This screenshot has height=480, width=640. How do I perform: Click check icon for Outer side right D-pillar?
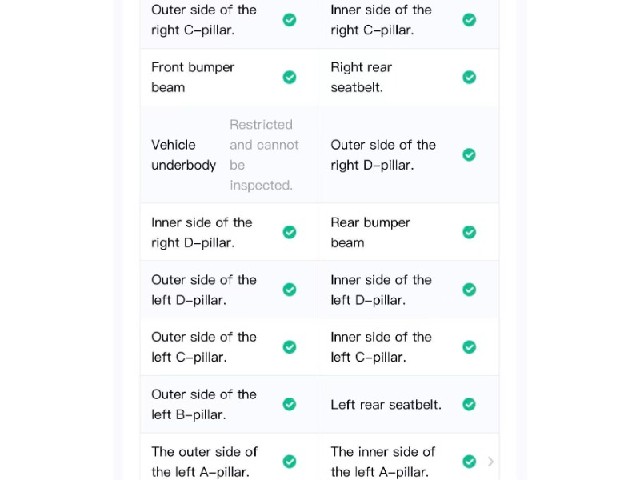pos(469,155)
